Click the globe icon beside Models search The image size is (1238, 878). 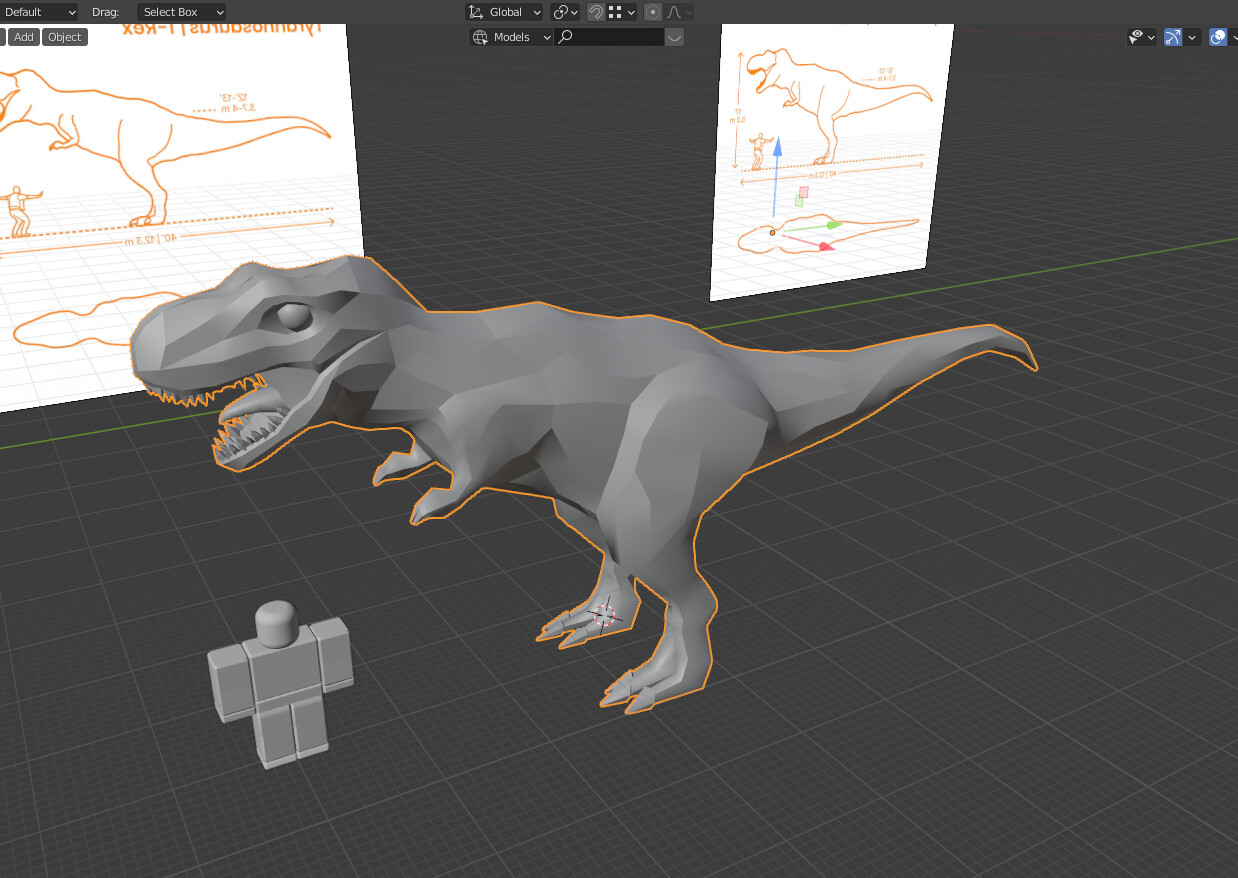[x=480, y=37]
